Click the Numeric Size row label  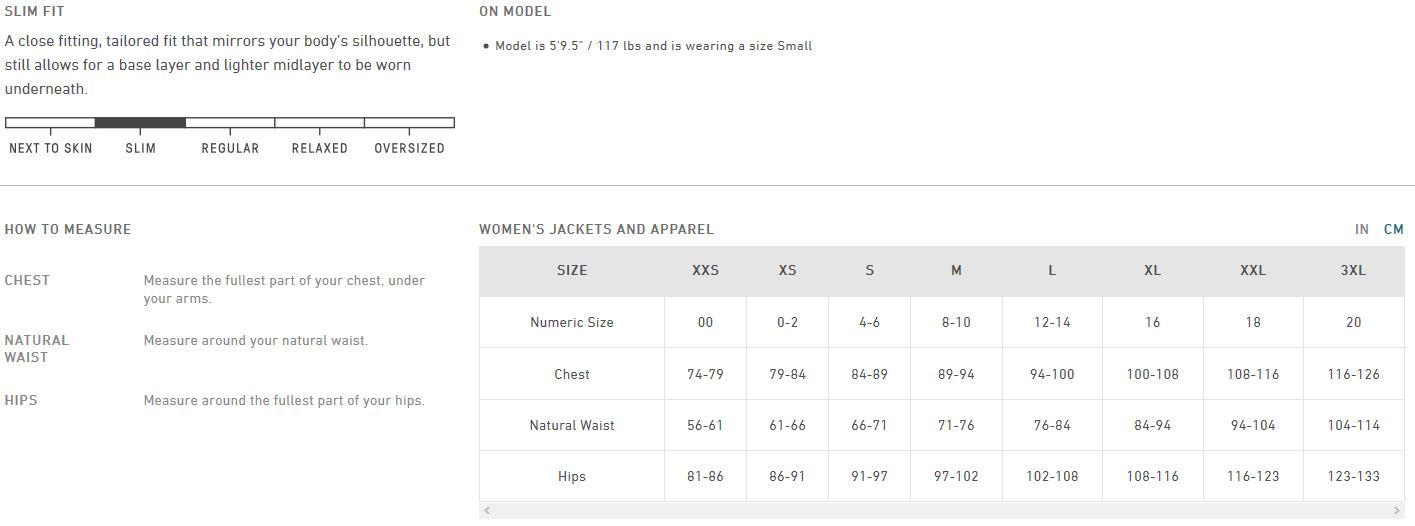(x=572, y=323)
